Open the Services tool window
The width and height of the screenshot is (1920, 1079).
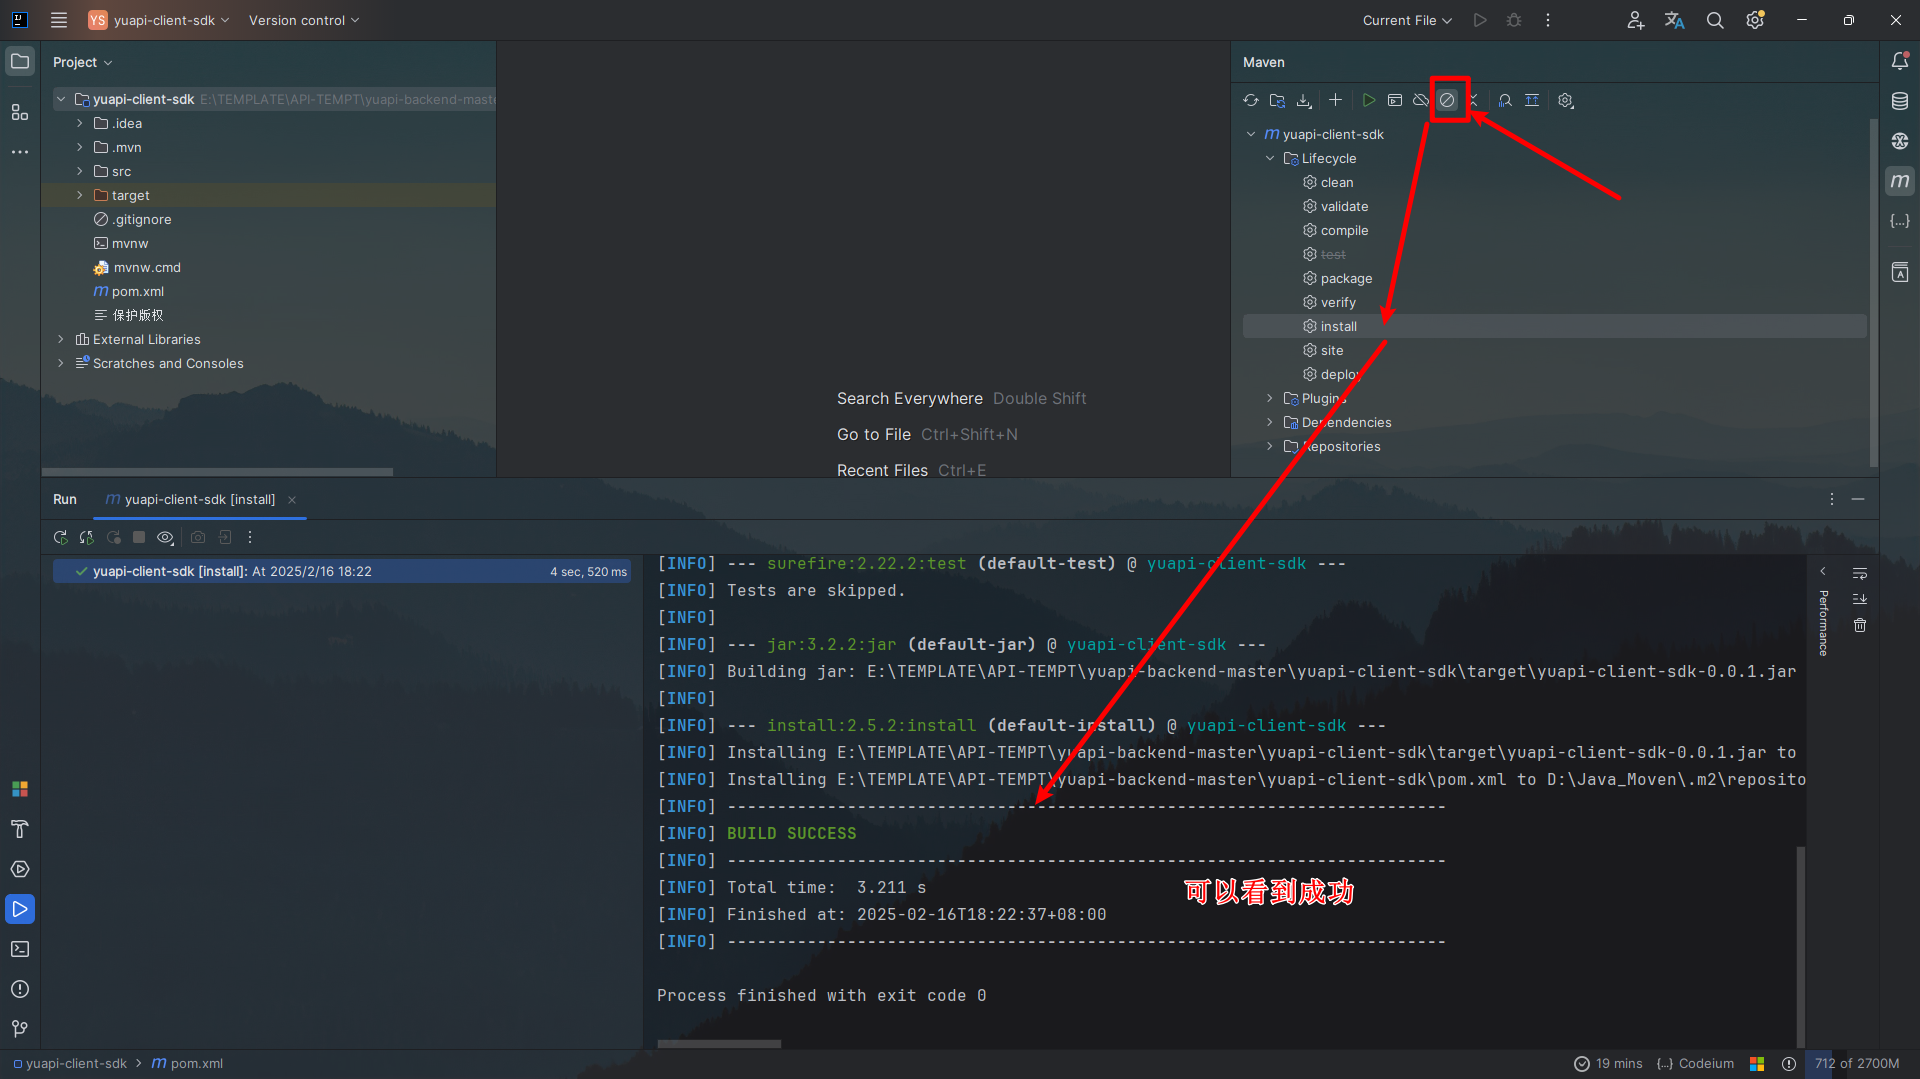20,869
